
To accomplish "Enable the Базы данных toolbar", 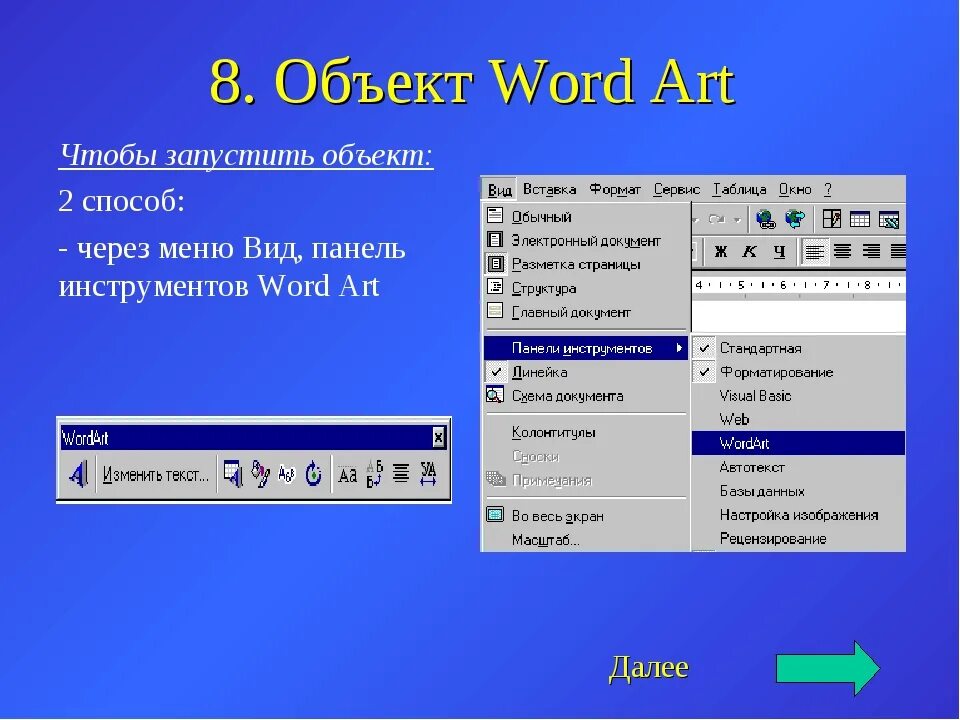I will [798, 491].
